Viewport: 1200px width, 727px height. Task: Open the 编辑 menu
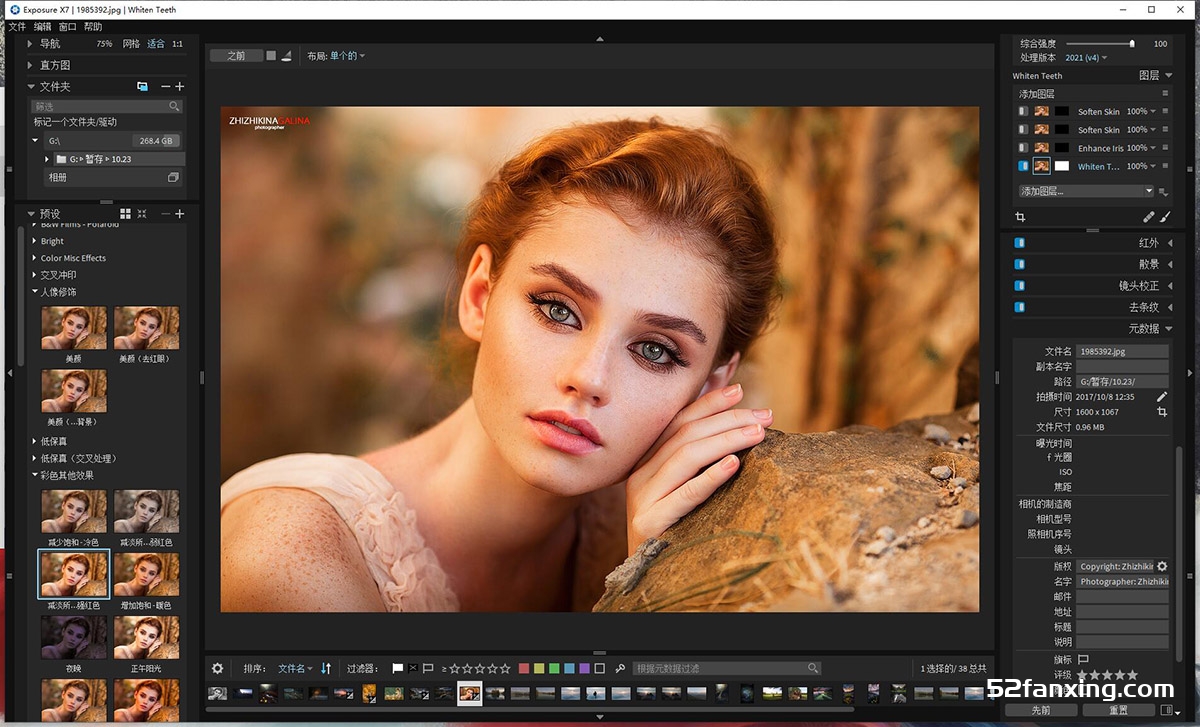click(x=43, y=27)
